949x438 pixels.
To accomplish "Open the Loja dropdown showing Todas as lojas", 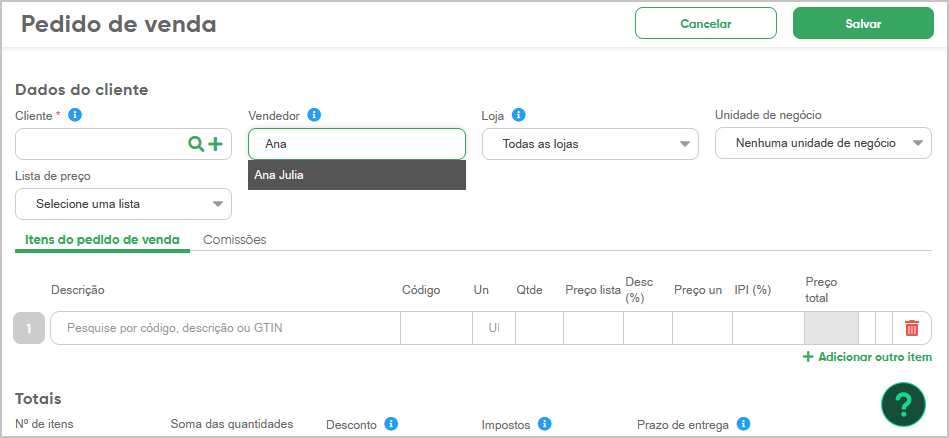I will tap(590, 144).
